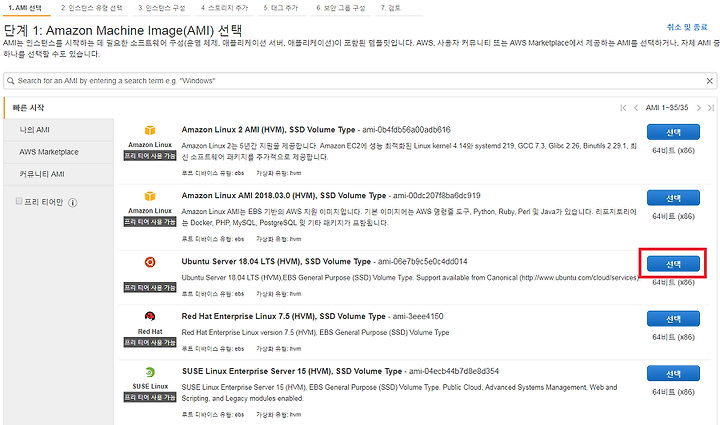Open step 3 instance configuration tab
720x425 pixels.
(162, 8)
